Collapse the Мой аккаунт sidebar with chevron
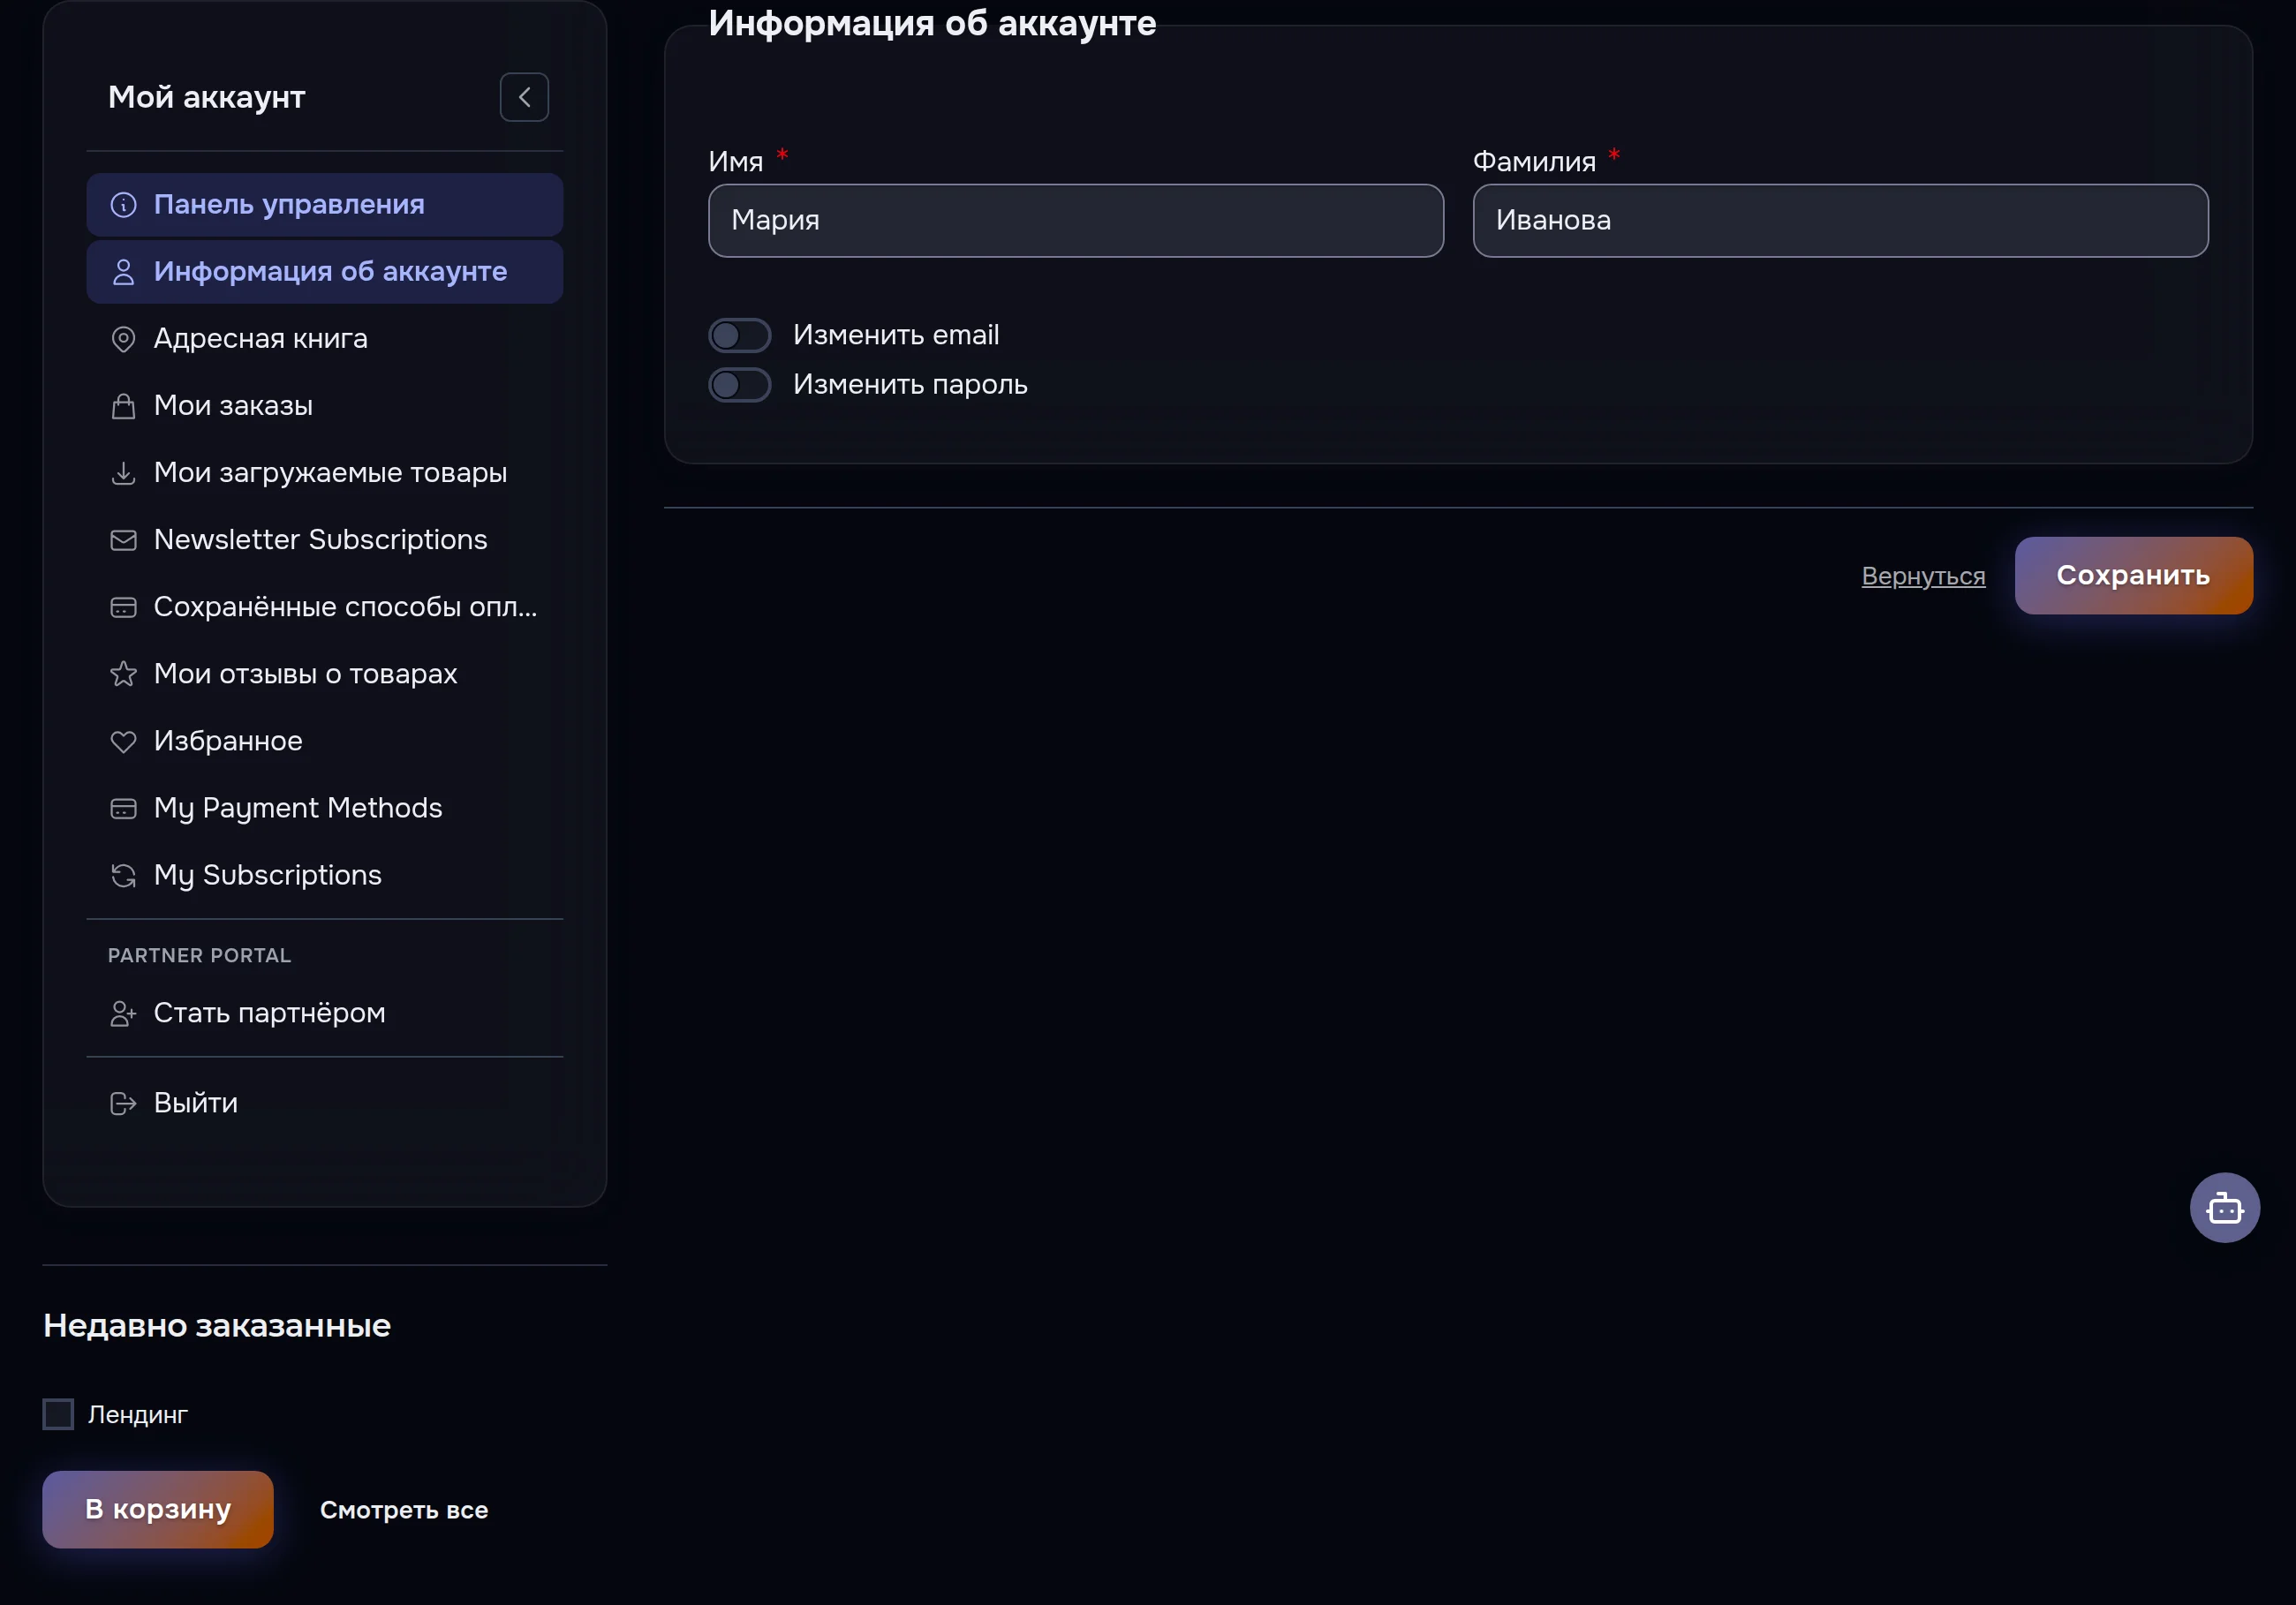Image resolution: width=2296 pixels, height=1605 pixels. pyautogui.click(x=524, y=97)
